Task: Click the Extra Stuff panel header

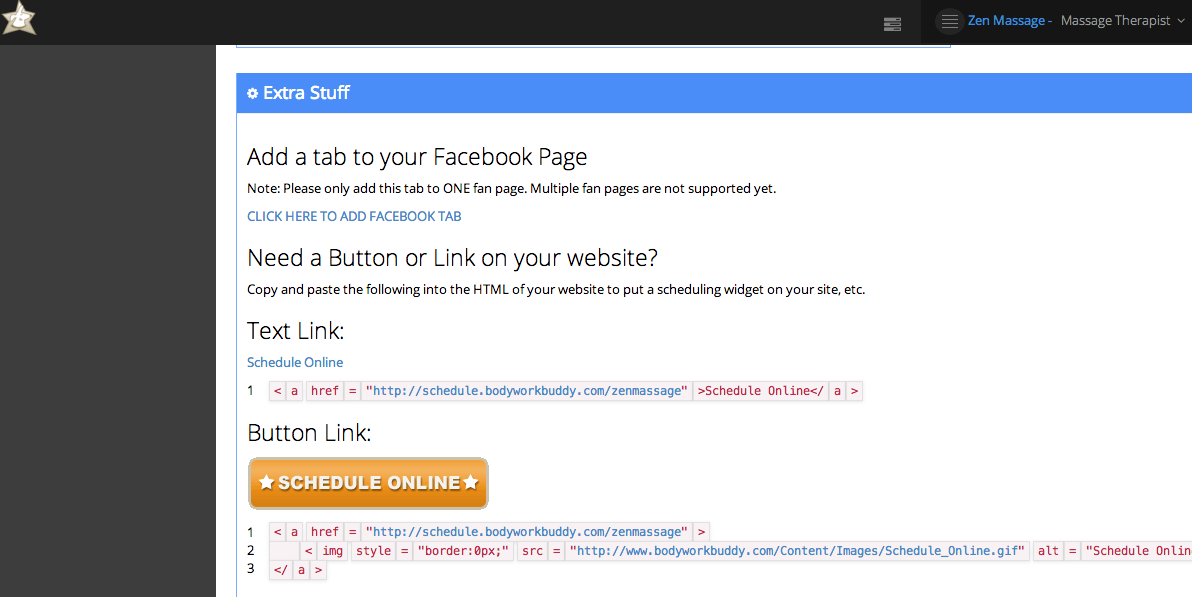Action: tap(700, 93)
